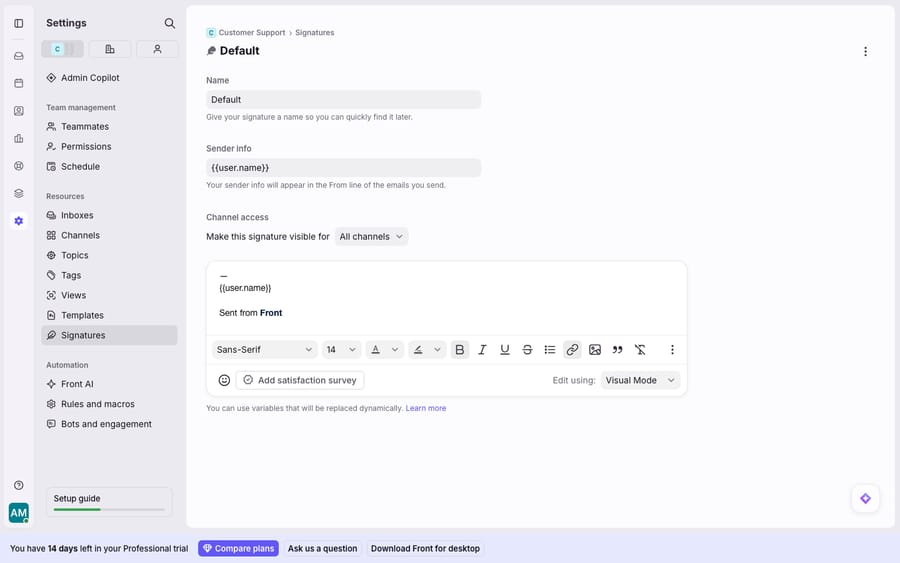Click the Name input field

(343, 100)
